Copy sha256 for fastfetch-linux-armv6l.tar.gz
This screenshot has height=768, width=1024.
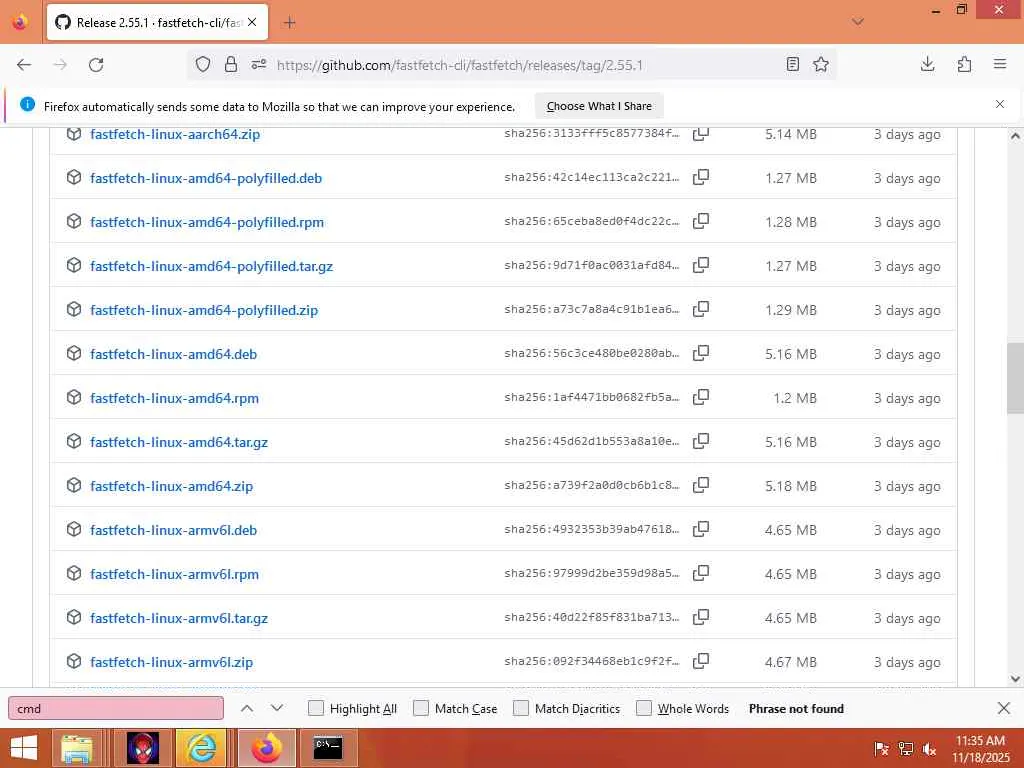(x=701, y=617)
